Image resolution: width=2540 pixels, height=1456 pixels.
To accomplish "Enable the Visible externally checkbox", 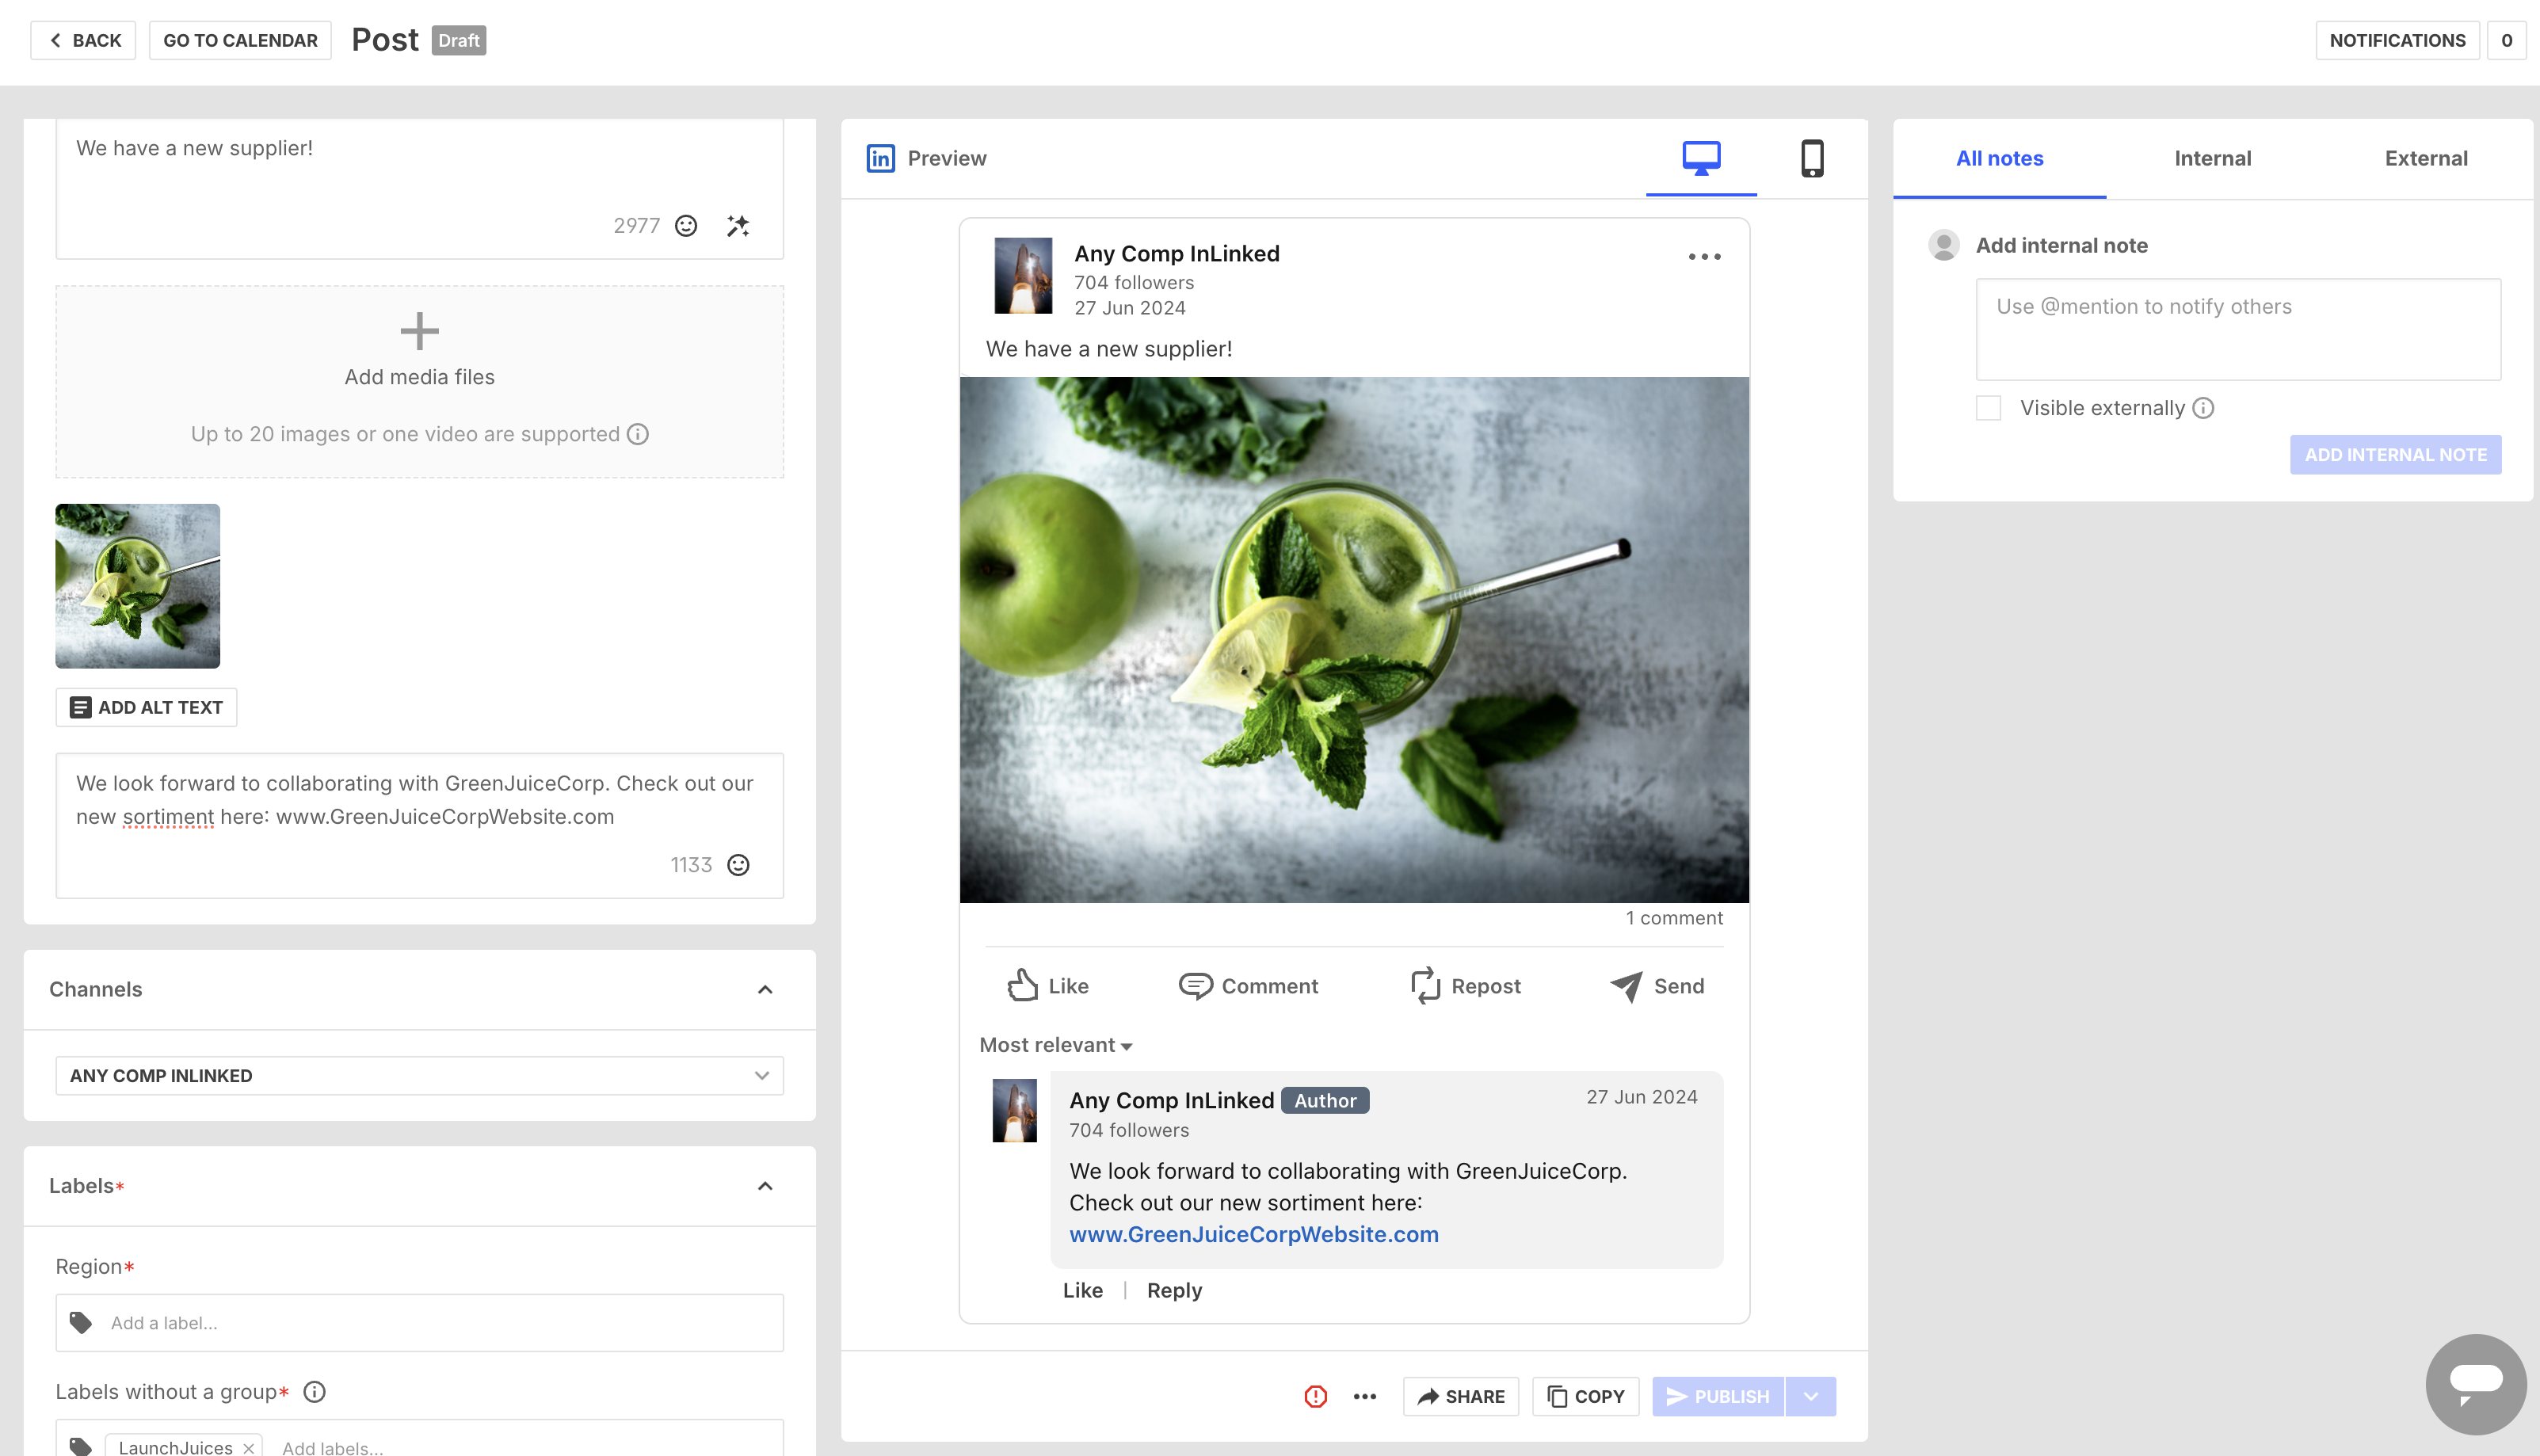I will pyautogui.click(x=1988, y=408).
